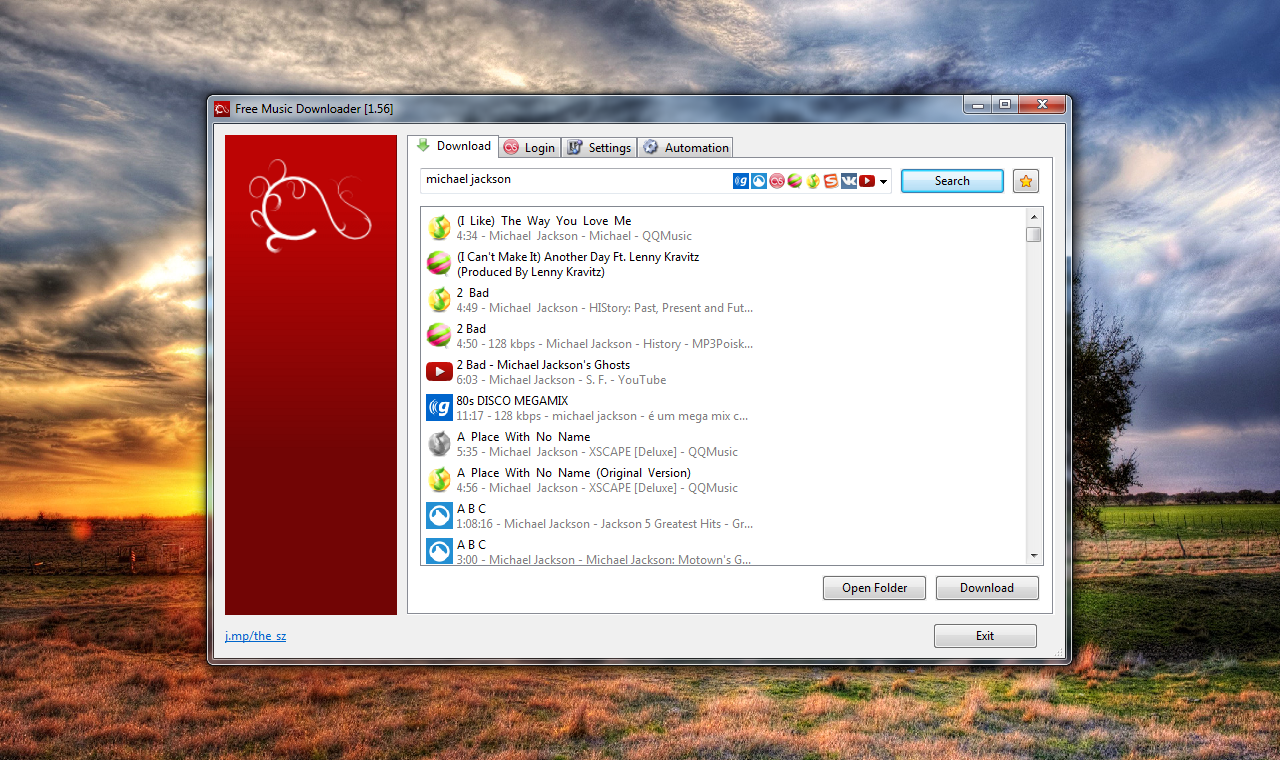
Task: Click the Open Folder button
Action: (x=874, y=588)
